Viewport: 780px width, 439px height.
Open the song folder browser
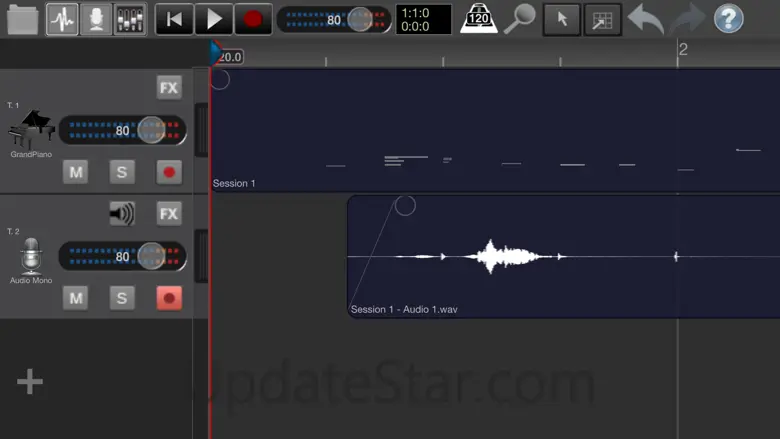coord(23,19)
